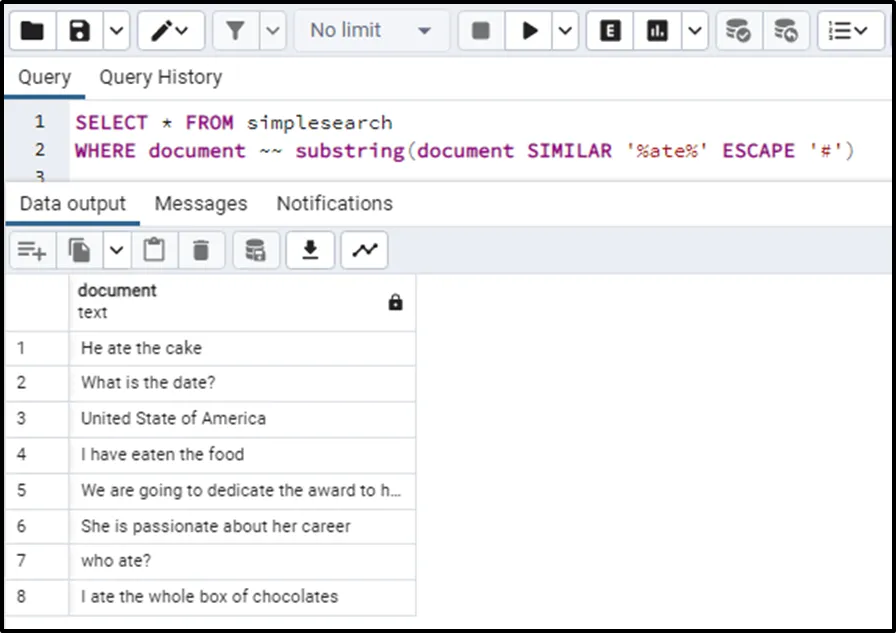Switch to the Query History tab
The image size is (896, 633).
(x=160, y=77)
